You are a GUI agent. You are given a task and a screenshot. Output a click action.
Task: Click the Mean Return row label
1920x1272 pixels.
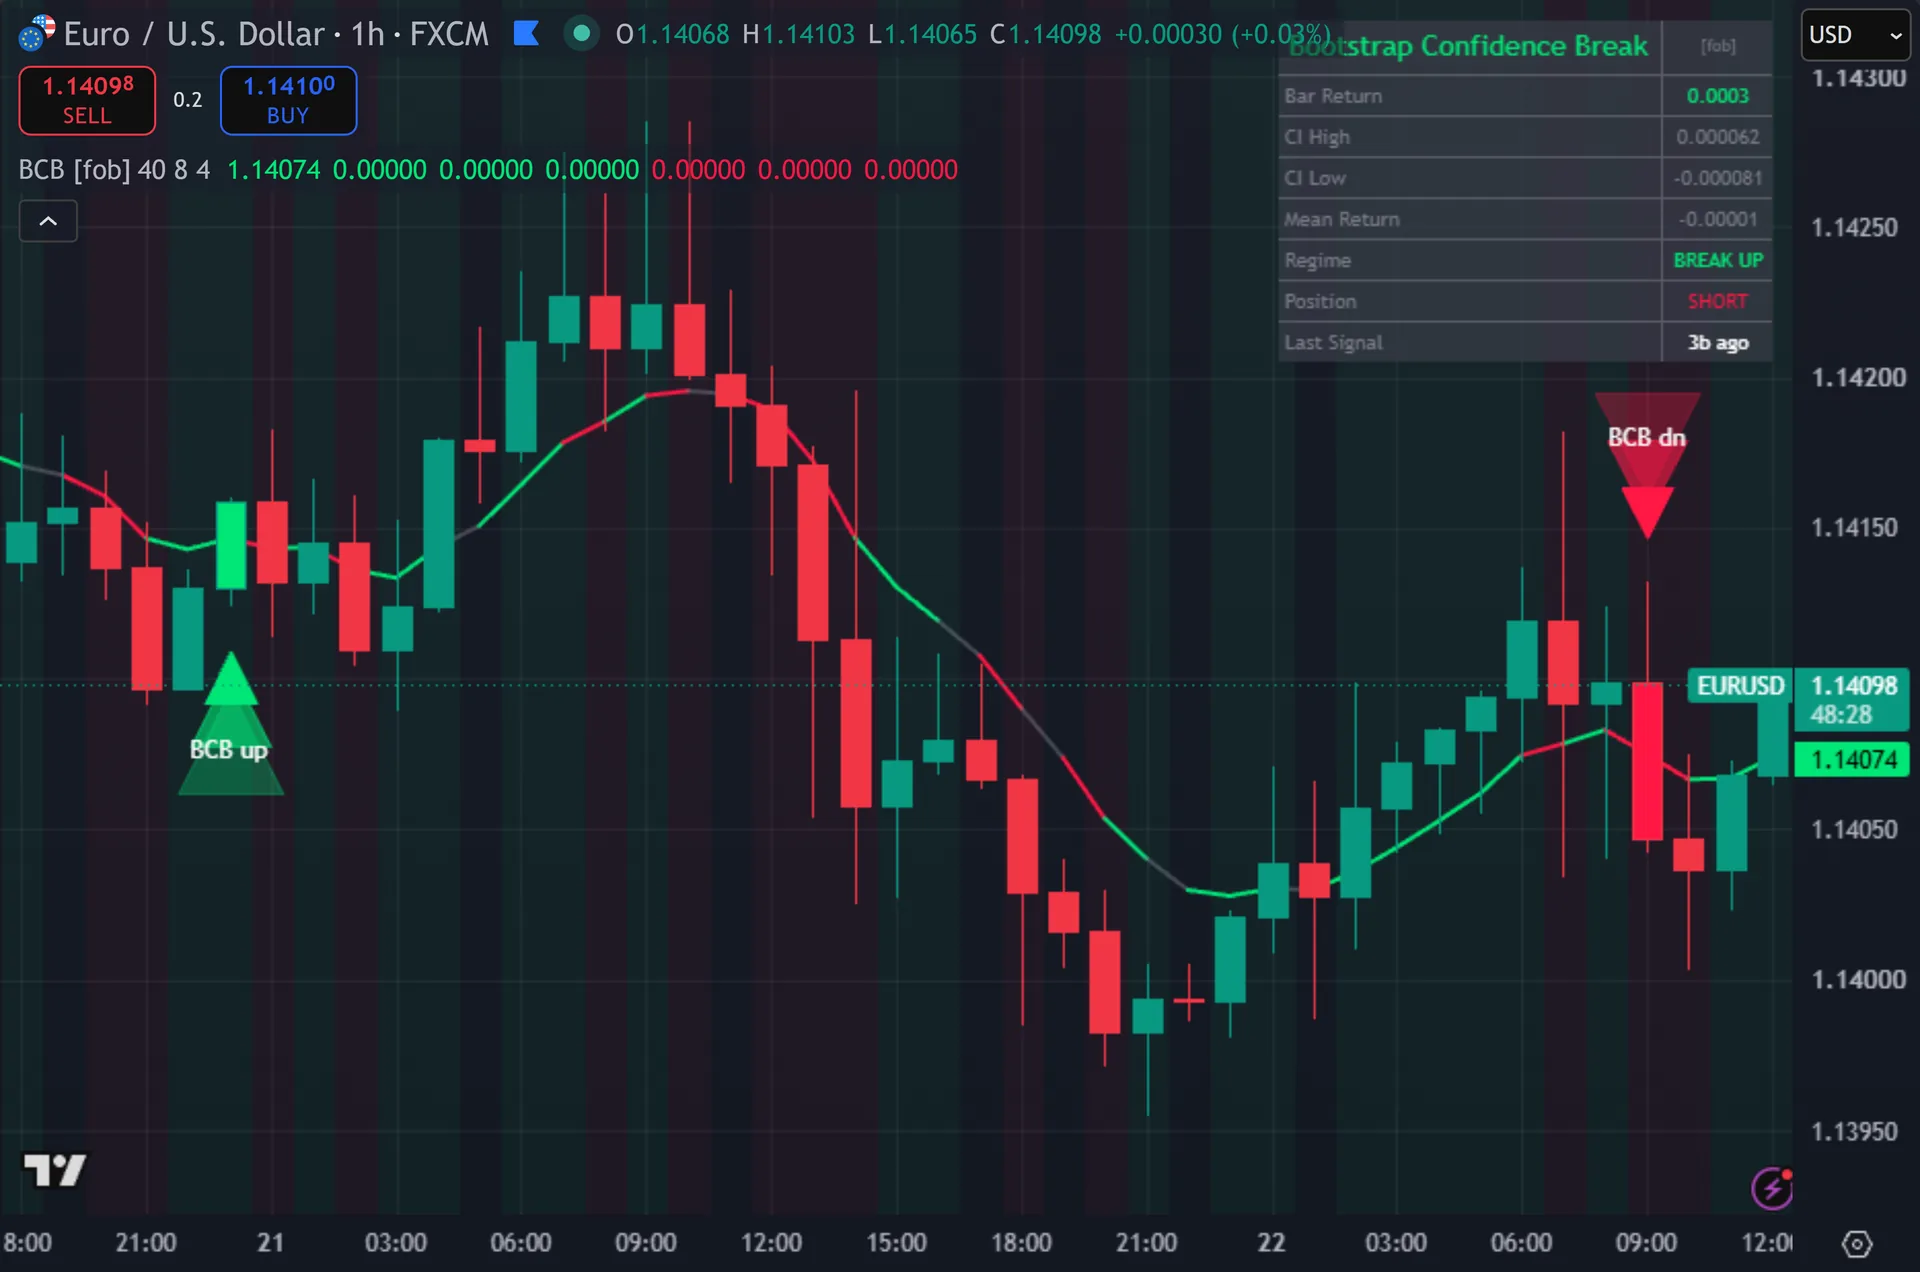click(x=1342, y=219)
